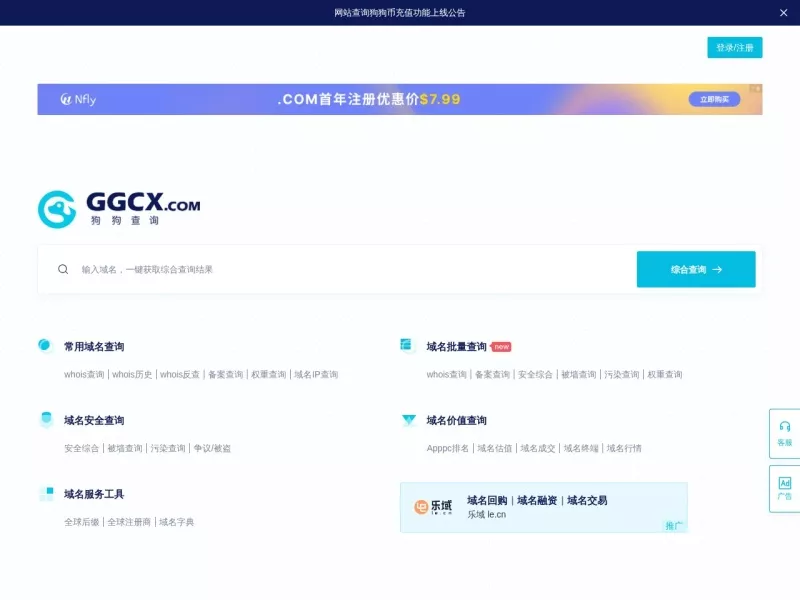
Task: Open the Apppc排名 link
Action: click(447, 448)
